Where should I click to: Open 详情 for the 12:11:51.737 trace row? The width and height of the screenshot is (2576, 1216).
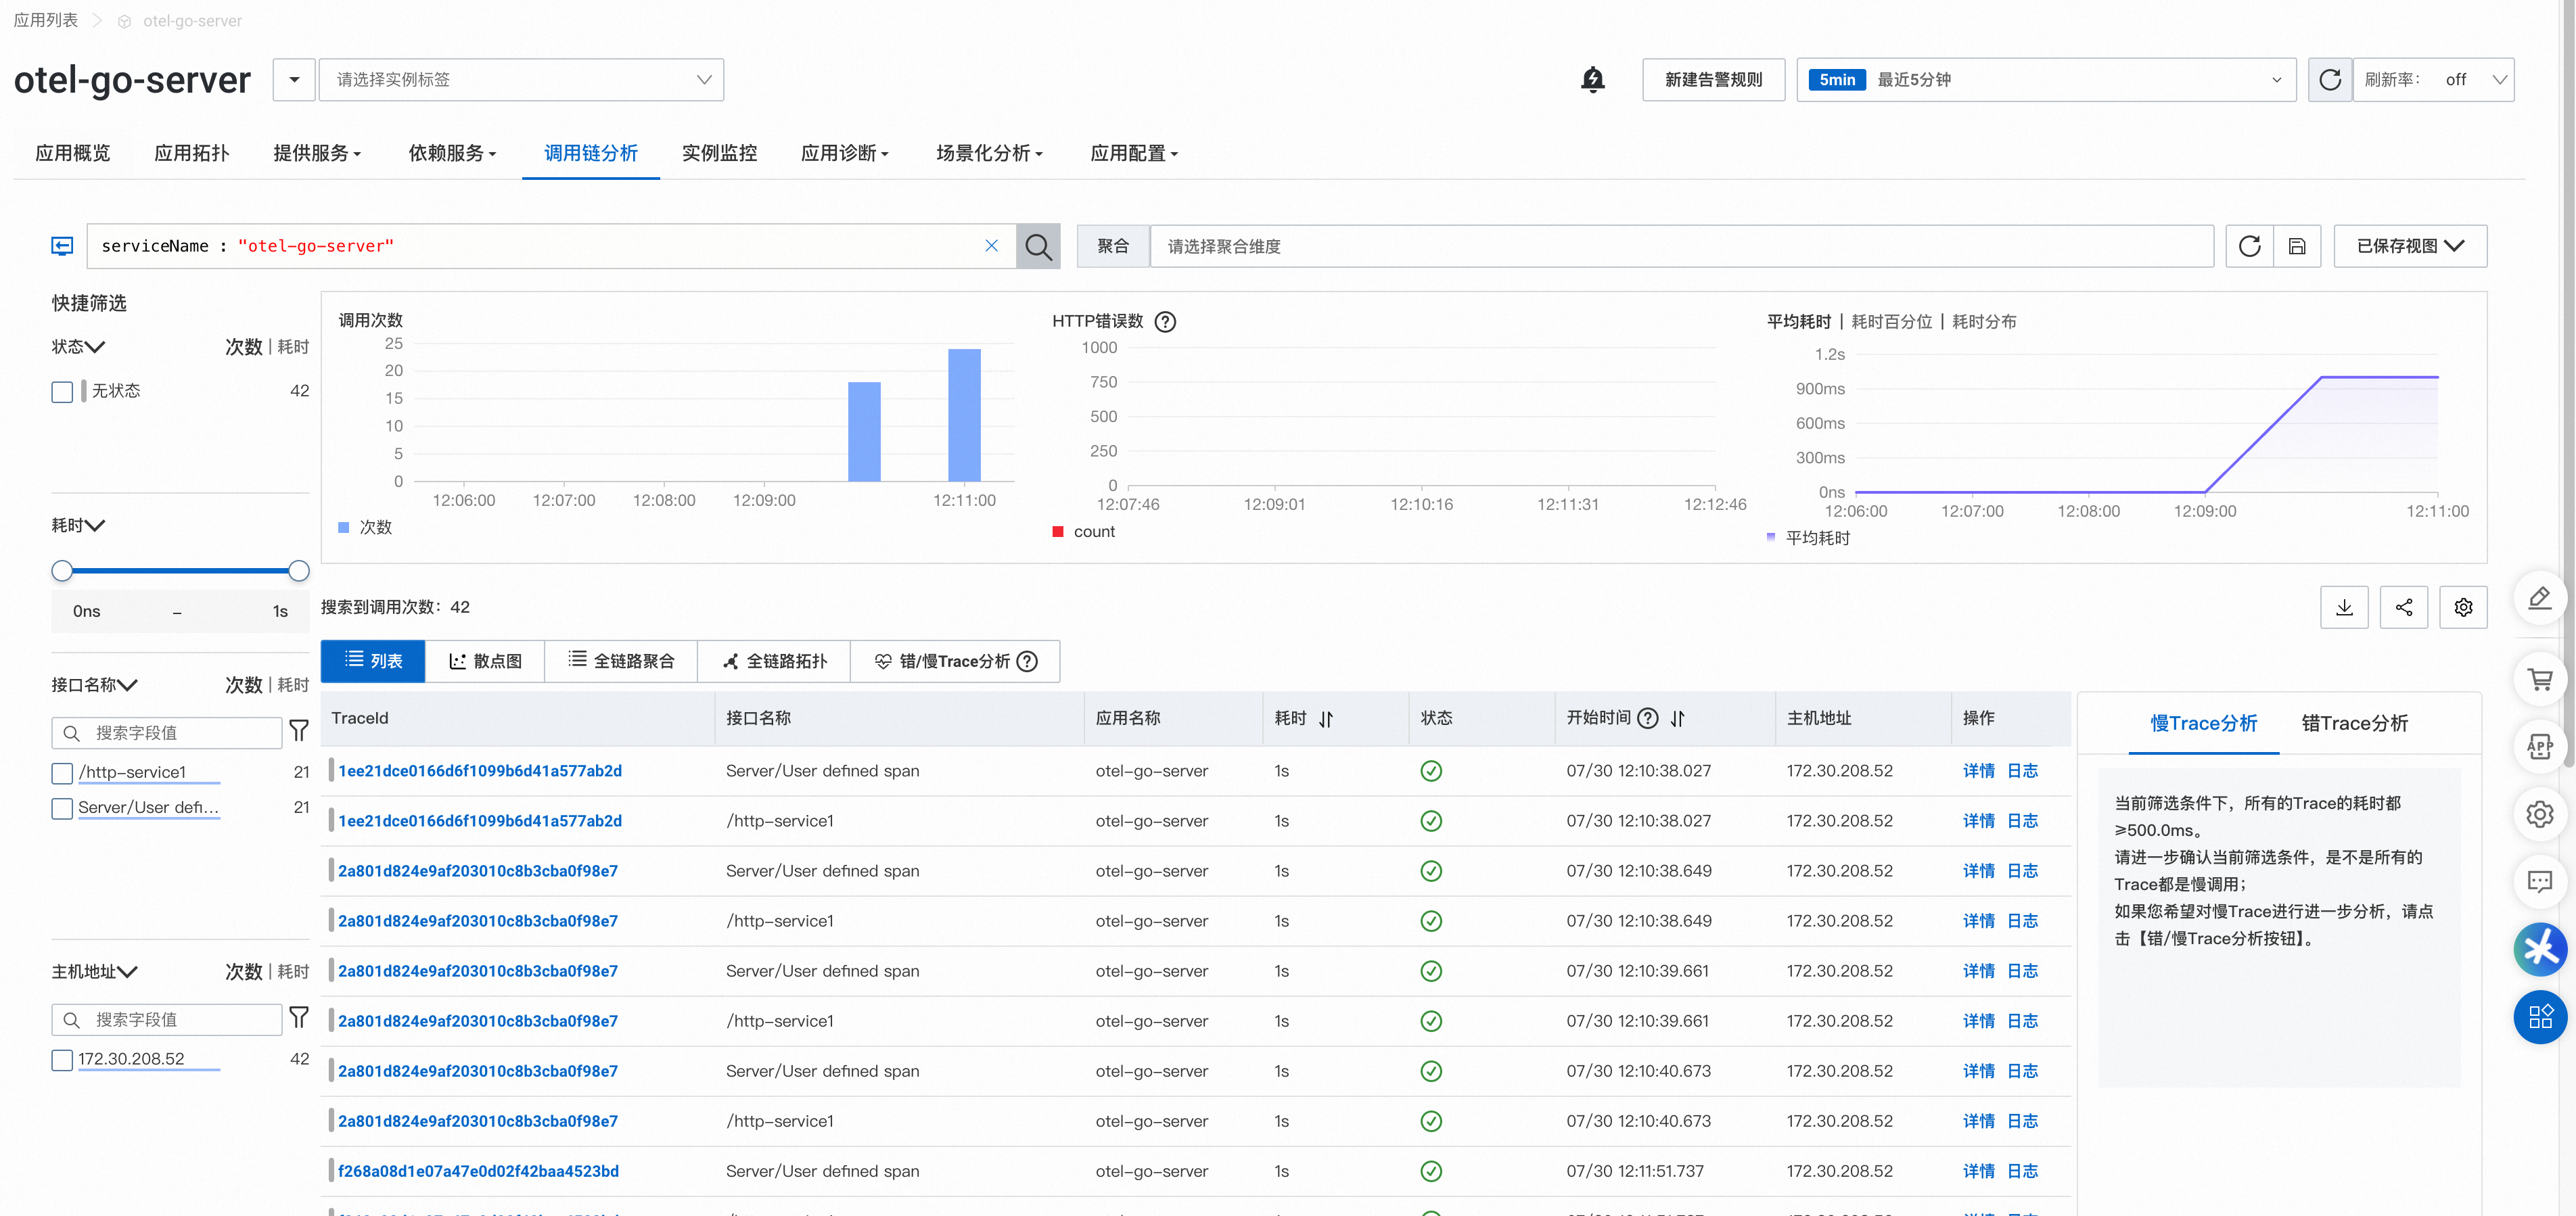[x=1978, y=1171]
